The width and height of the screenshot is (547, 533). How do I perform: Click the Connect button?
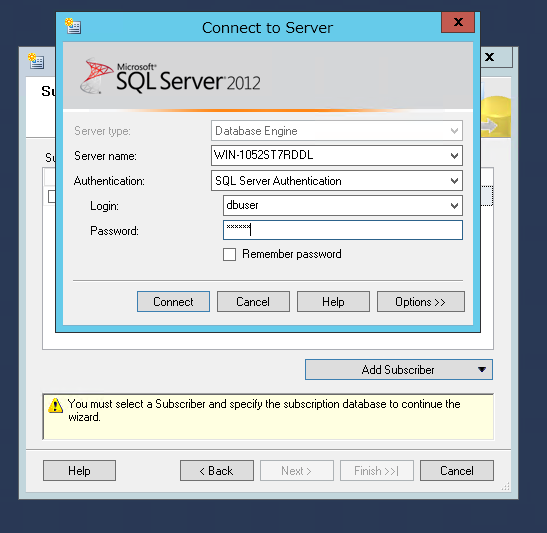click(173, 301)
